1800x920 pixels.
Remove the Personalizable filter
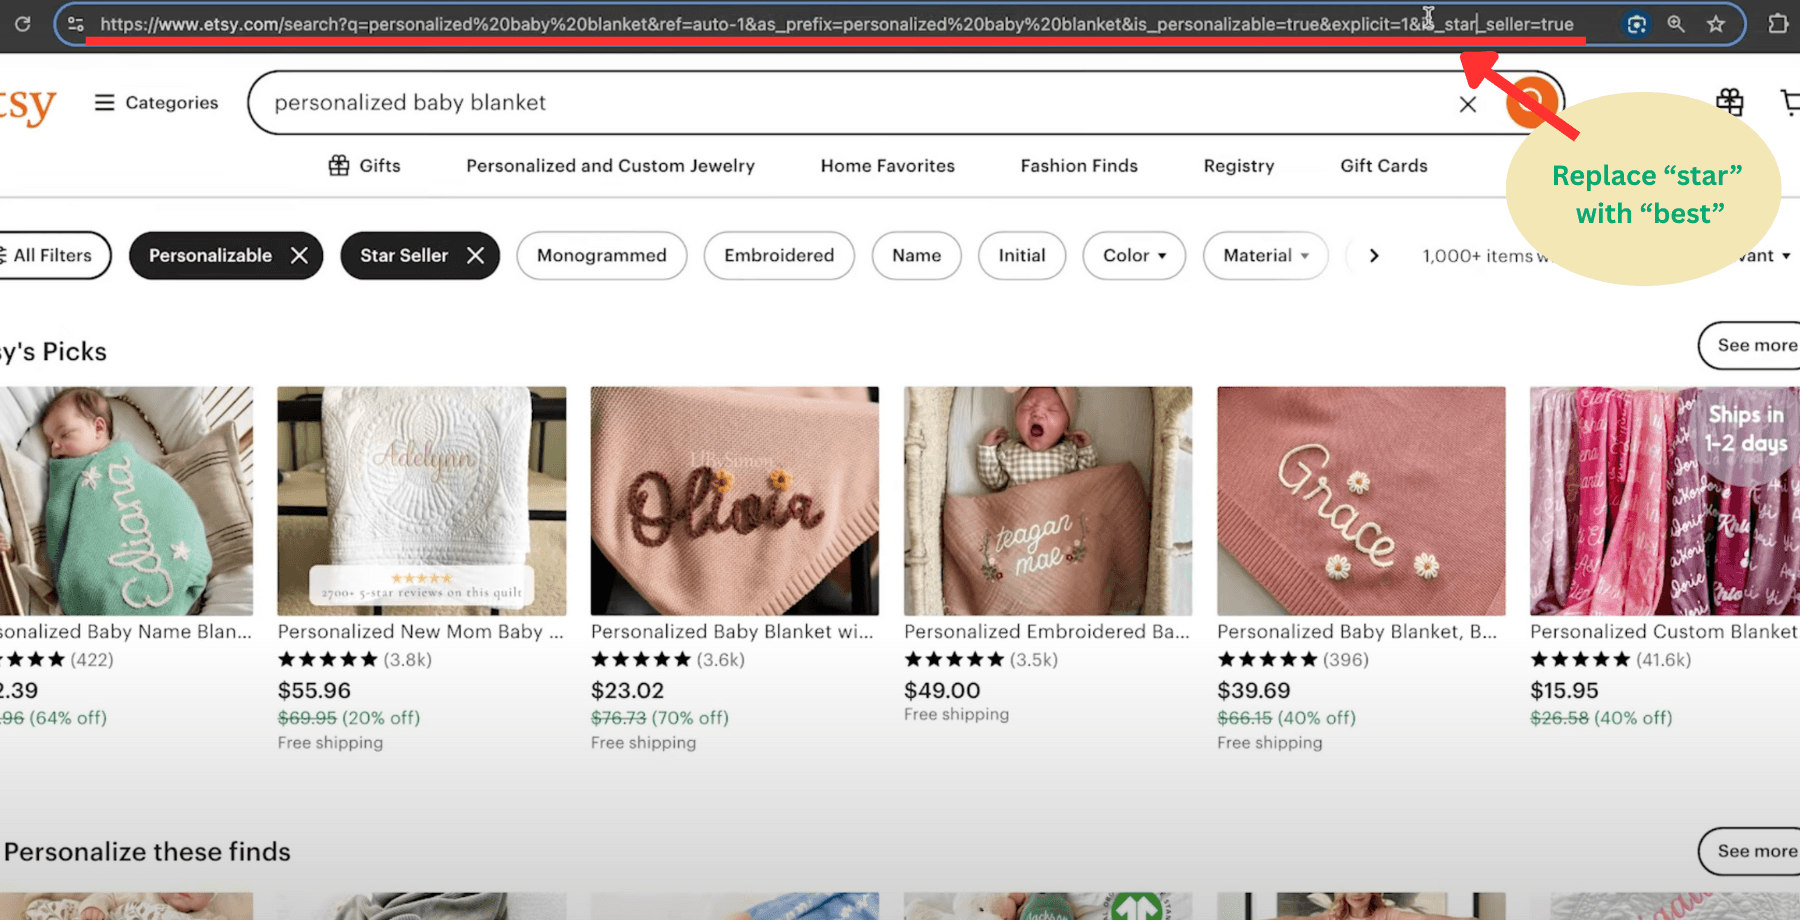(299, 256)
